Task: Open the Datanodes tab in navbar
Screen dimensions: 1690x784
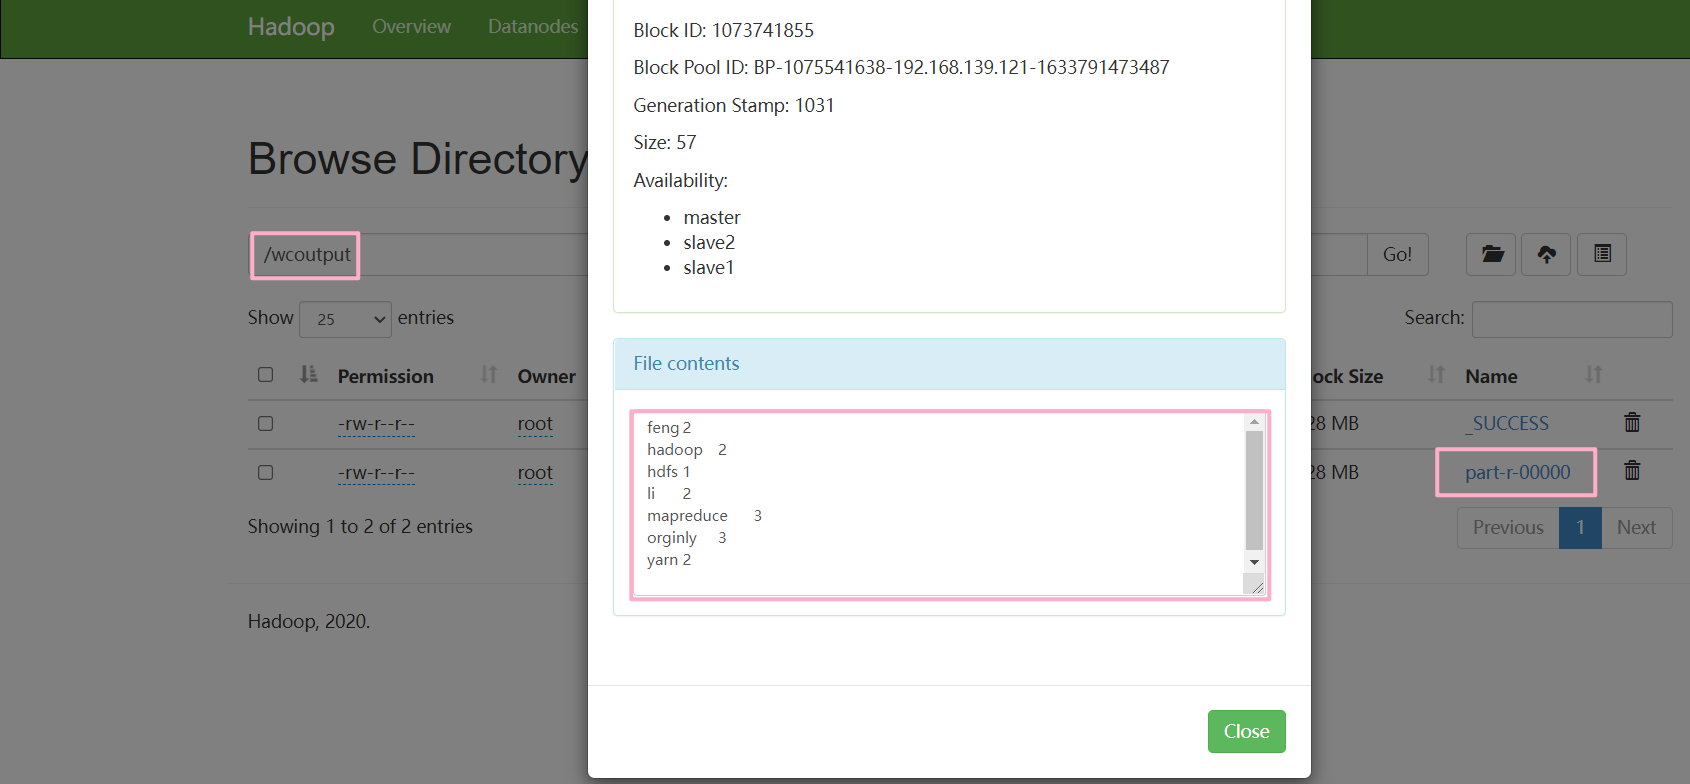Action: (533, 27)
